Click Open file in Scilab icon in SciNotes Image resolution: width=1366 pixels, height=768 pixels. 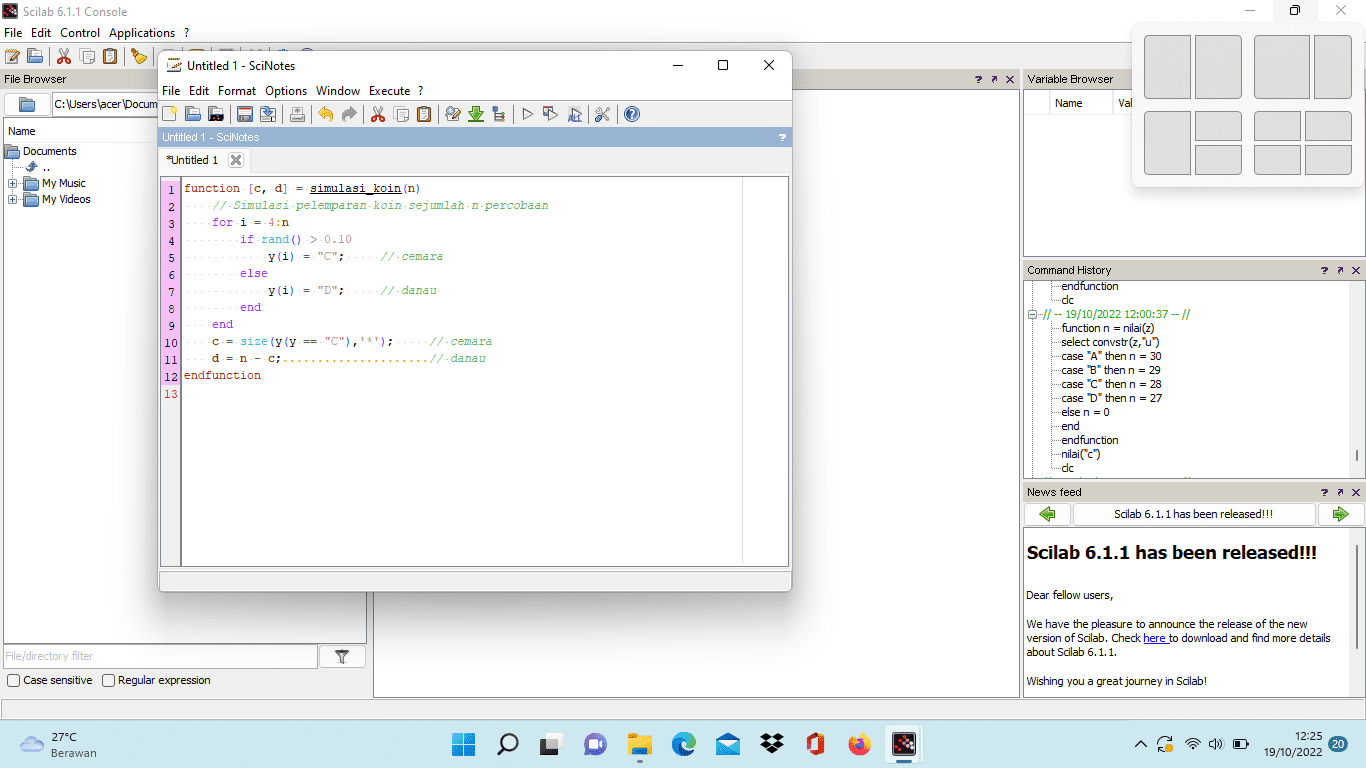point(215,114)
